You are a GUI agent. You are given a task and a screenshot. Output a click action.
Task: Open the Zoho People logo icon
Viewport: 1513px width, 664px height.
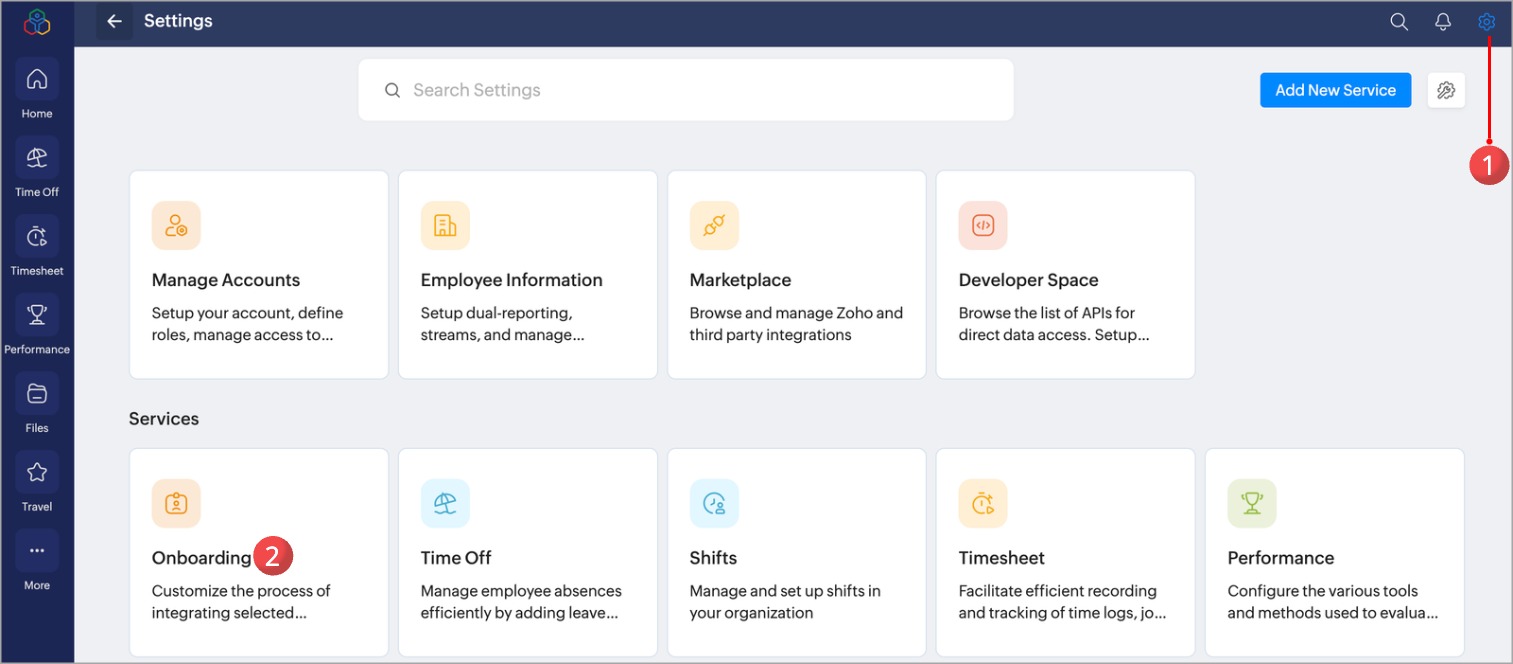[37, 21]
